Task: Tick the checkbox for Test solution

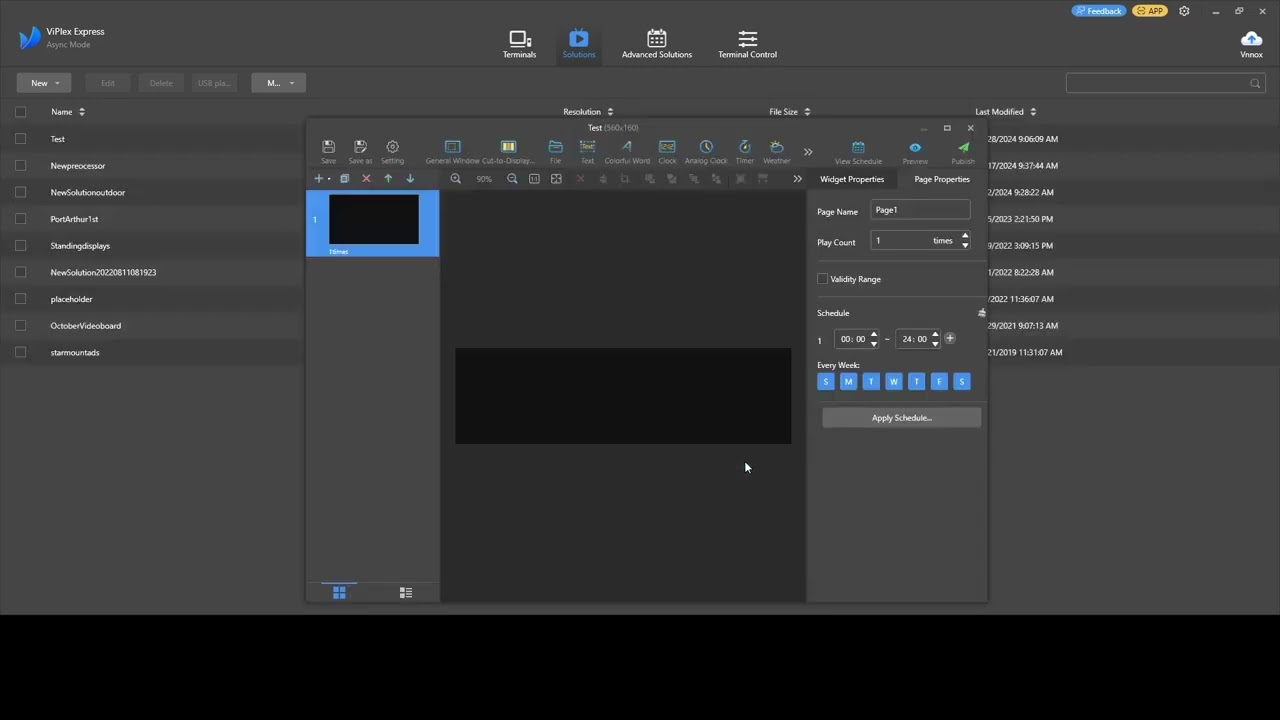Action: (20, 139)
